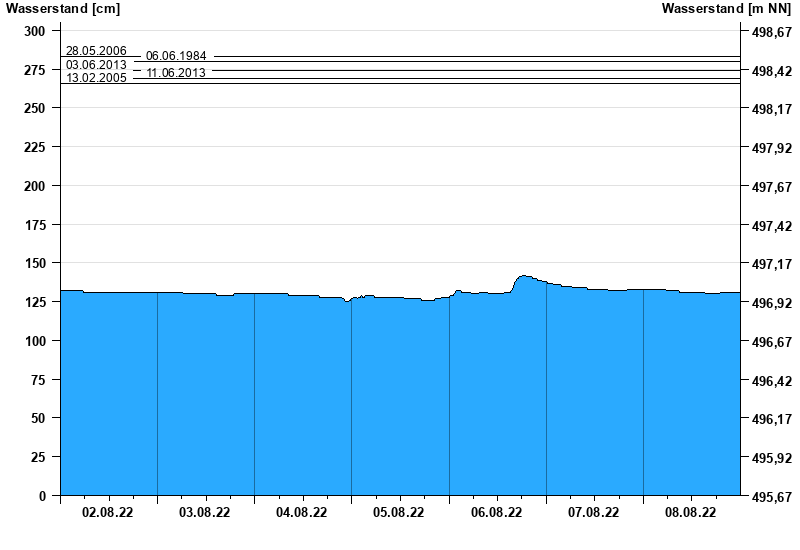
Task: Select the 03.06.2013 flood marker label
Action: tap(96, 64)
